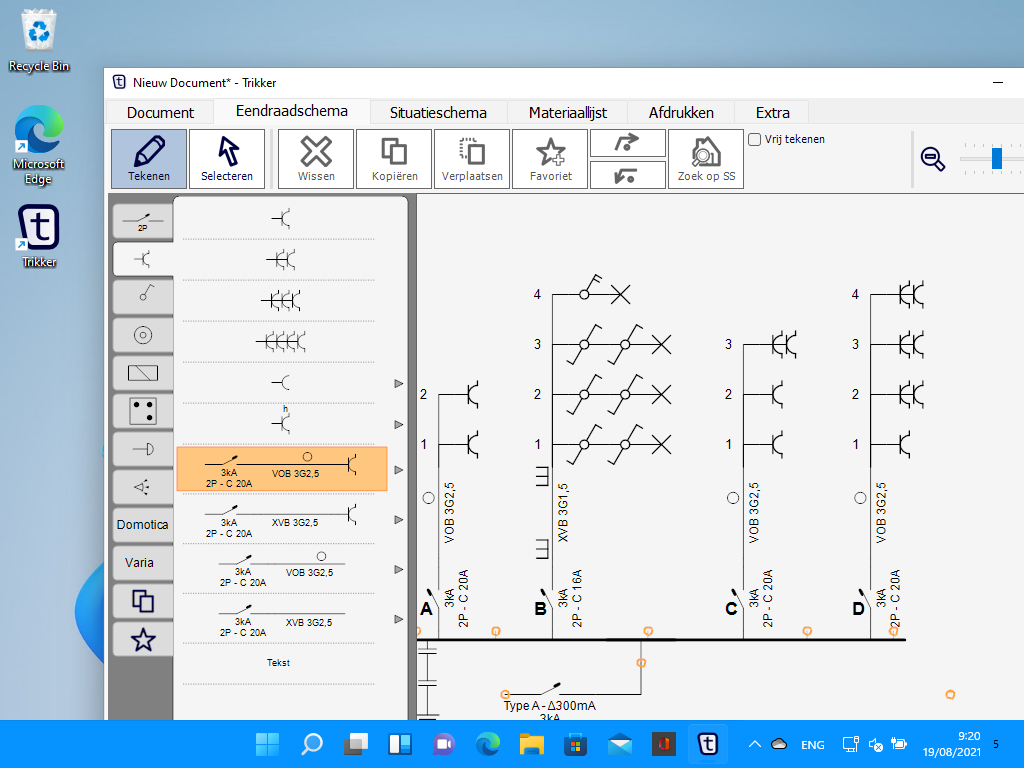
Task: Click the Varia category button
Action: coord(140,563)
